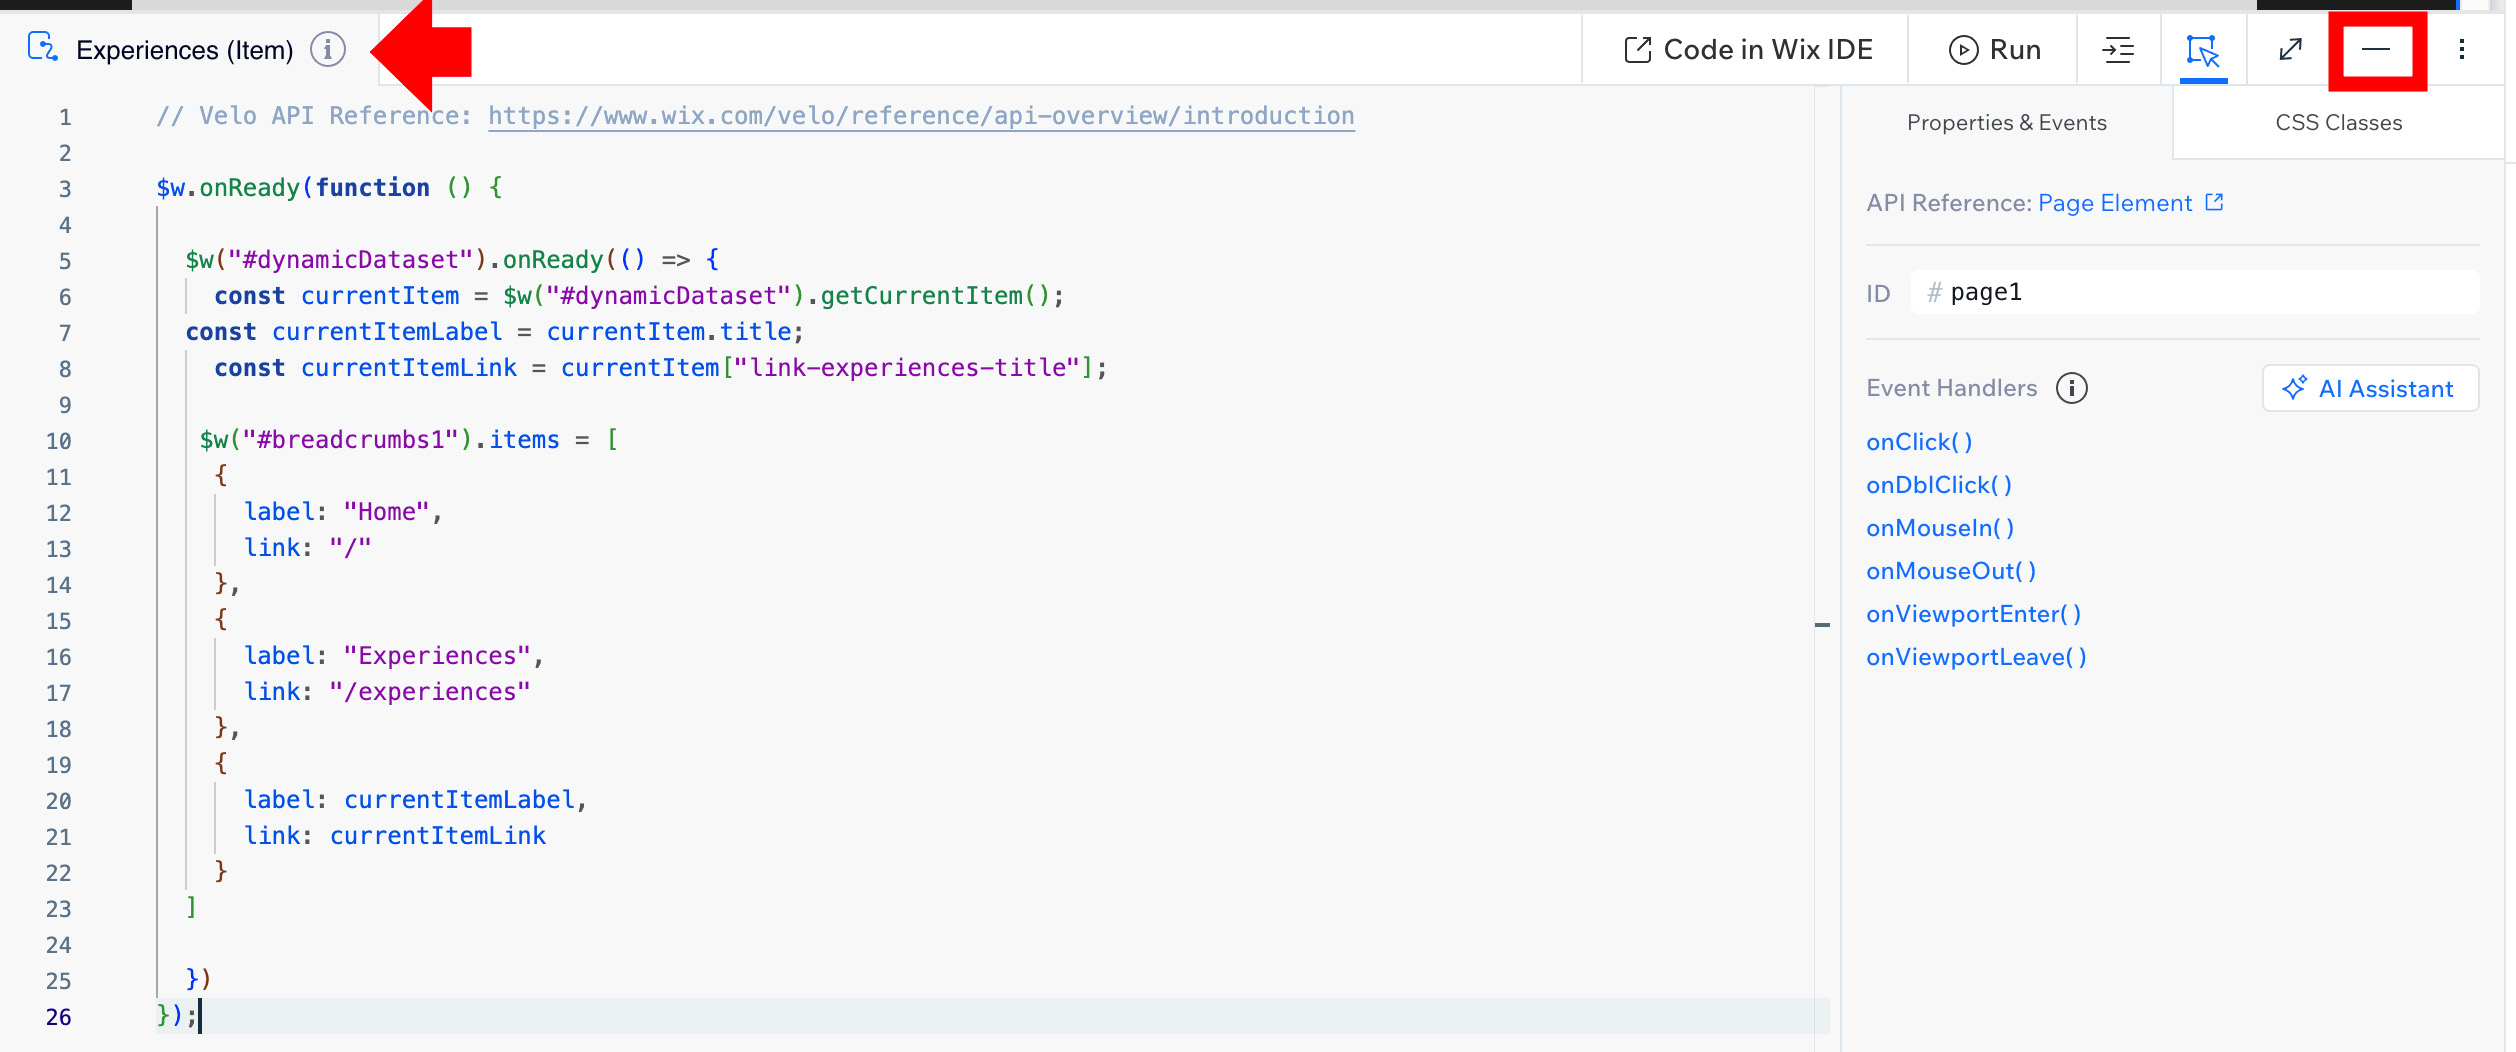Screen dimensions: 2516x1052
Task: Open the Velo API reference URL in the comment
Action: tap(921, 116)
